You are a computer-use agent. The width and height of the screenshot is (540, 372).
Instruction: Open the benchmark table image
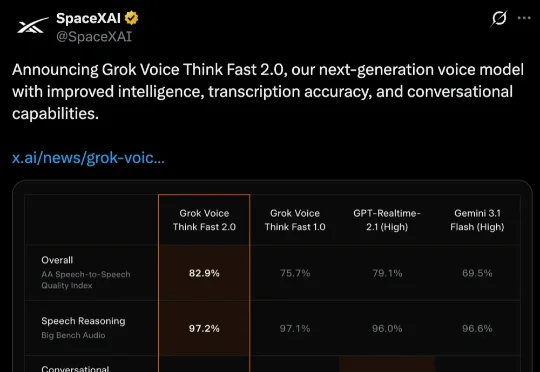coord(272,276)
